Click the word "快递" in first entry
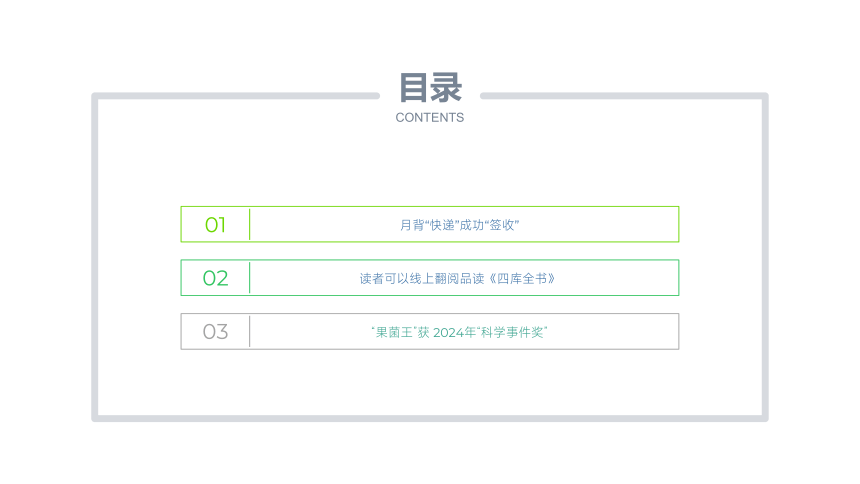Image resolution: width=860 pixels, height=484 pixels. click(x=443, y=225)
